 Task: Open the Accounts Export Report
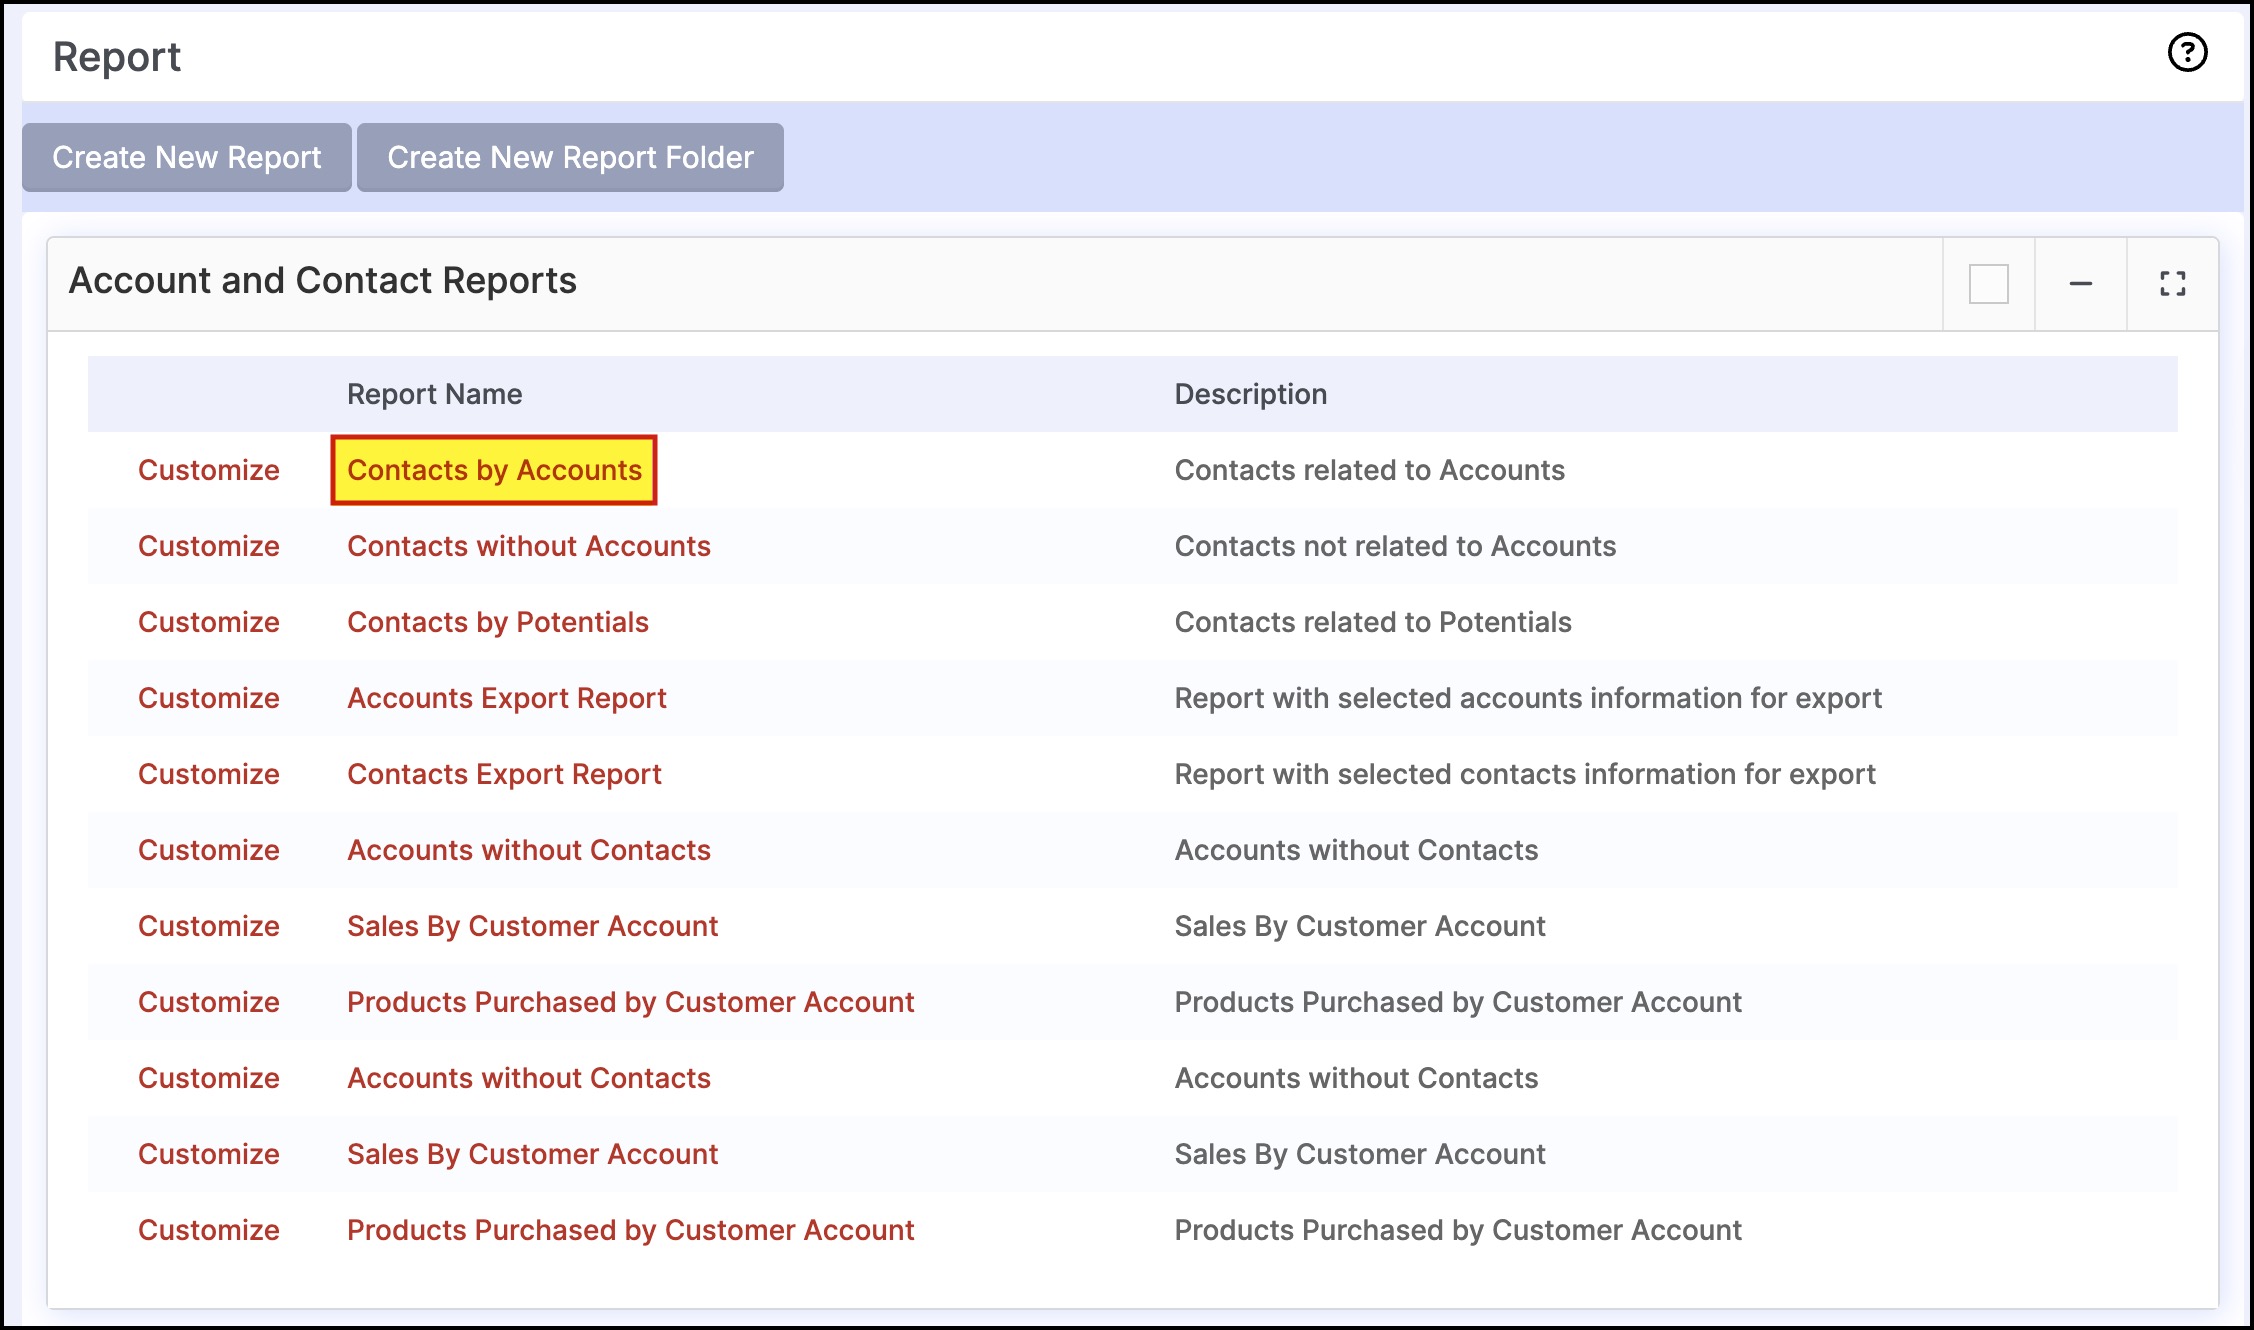[507, 698]
